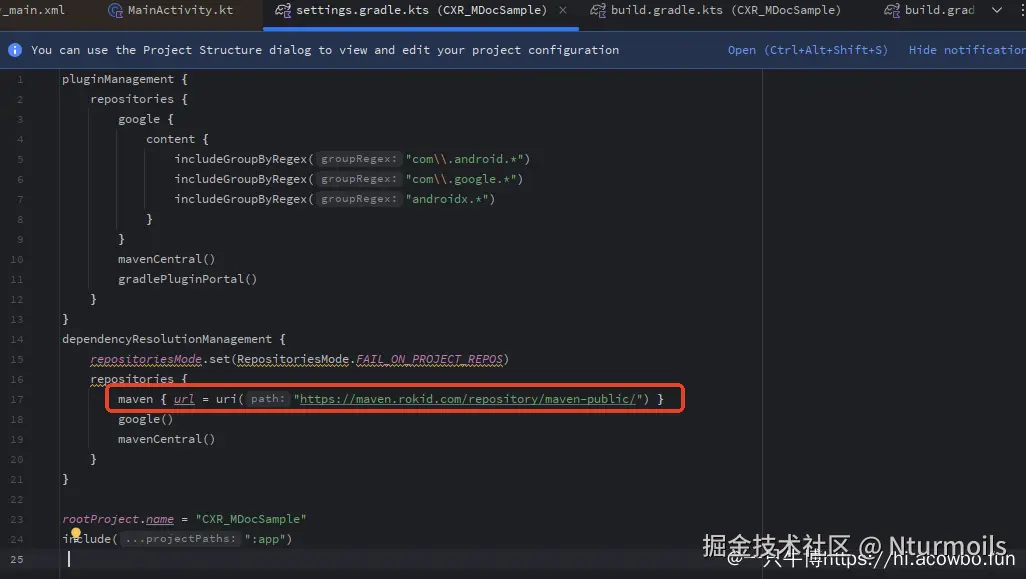Click the "com\\.android.*" regex string
1026x579 pixels.
pyautogui.click(x=465, y=159)
